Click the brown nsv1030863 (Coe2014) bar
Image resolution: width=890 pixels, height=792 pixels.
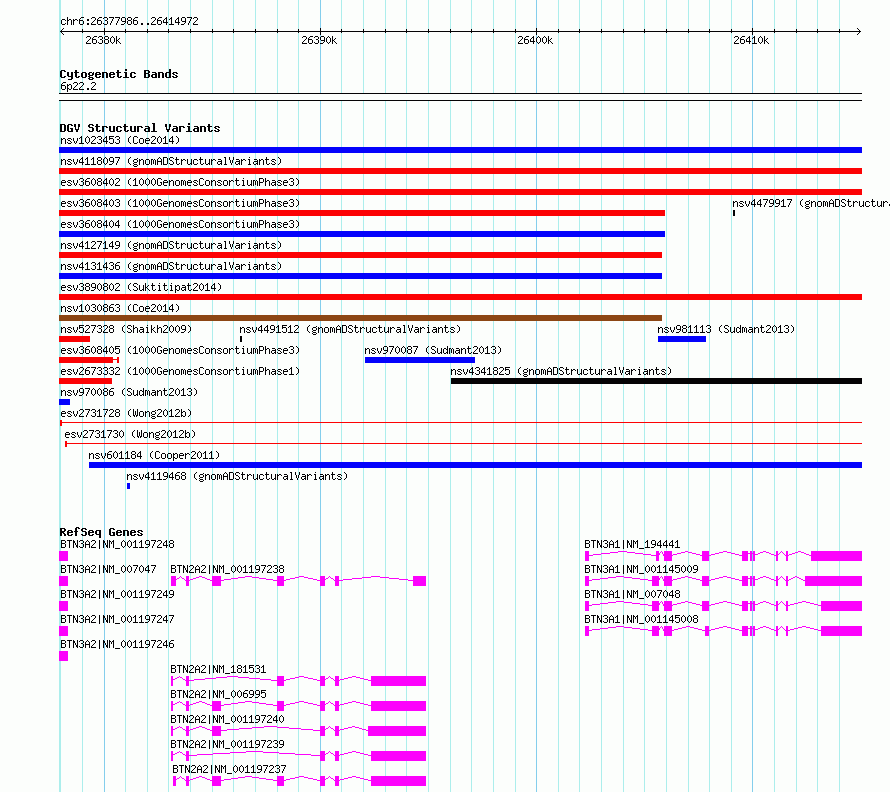coord(360,318)
